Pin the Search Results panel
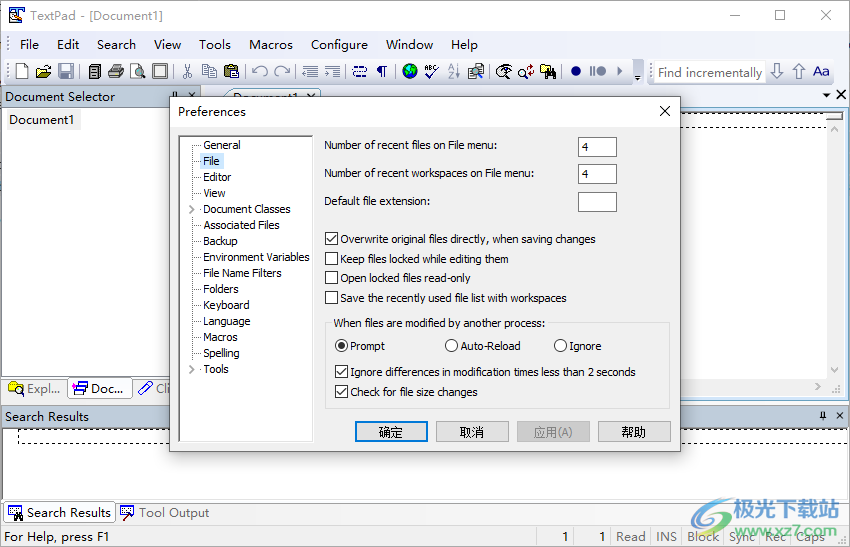 tap(822, 415)
